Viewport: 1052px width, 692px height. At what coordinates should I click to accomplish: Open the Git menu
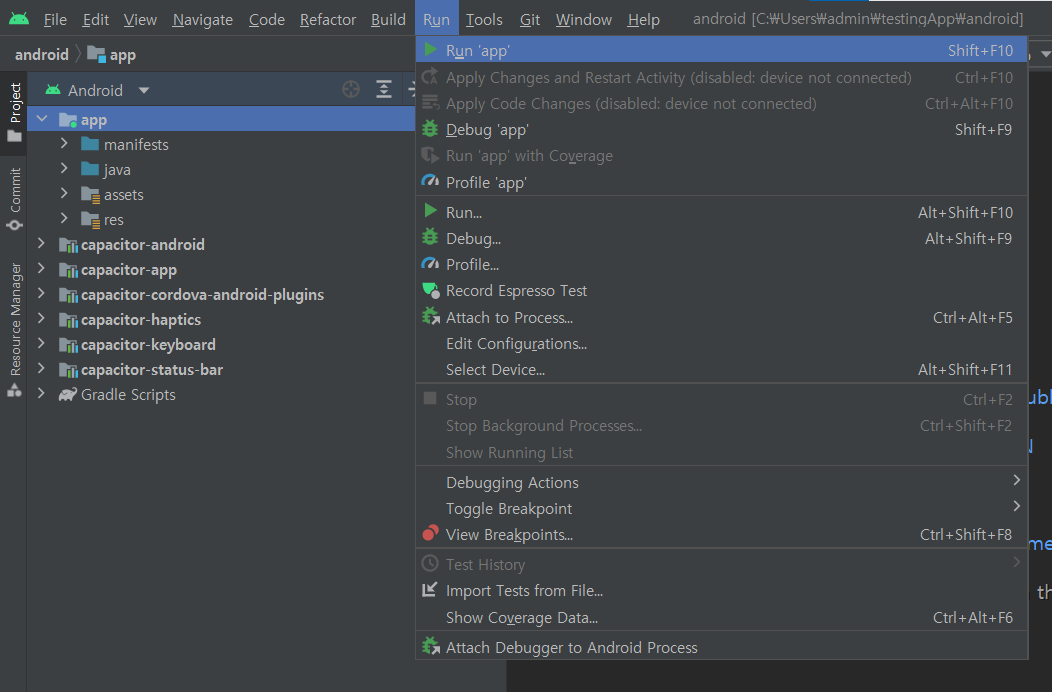pyautogui.click(x=529, y=19)
